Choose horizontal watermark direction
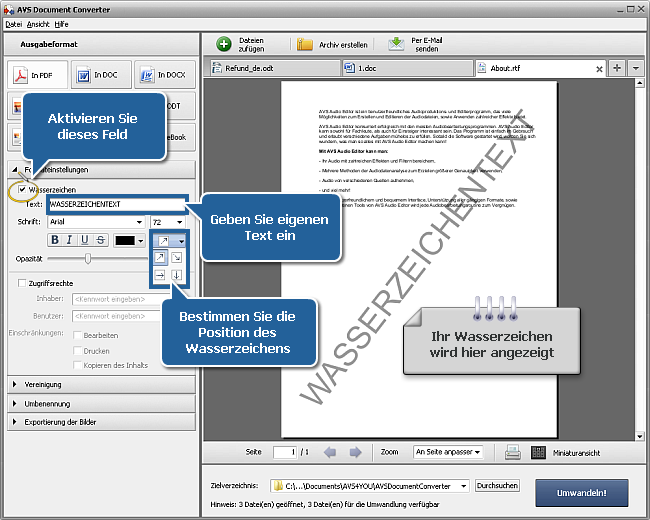 coord(160,275)
